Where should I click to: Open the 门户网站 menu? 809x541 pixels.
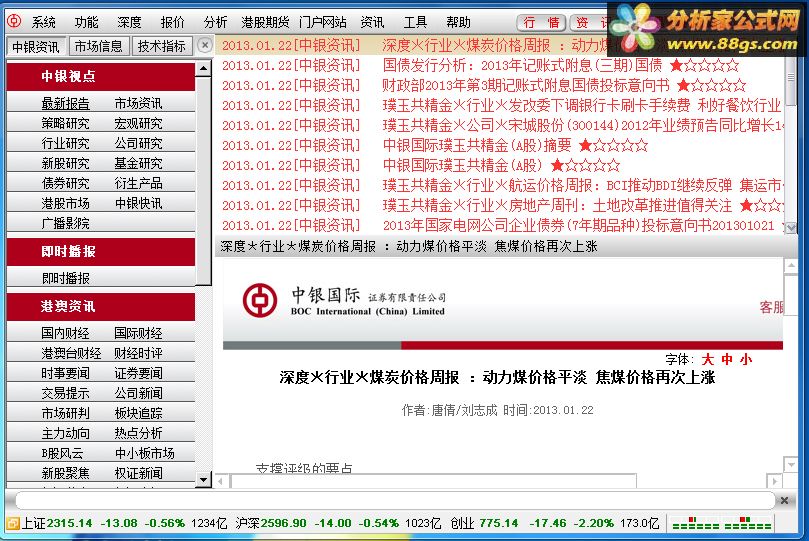322,22
